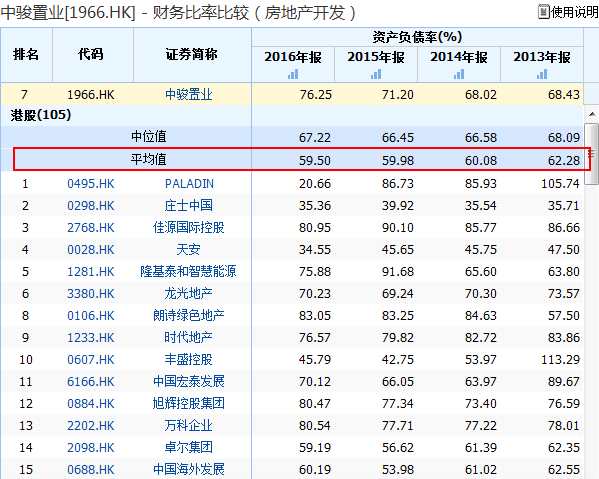Screen dimensions: 599x479
Task: Select 万科企业 2016 value 80.54
Action: [315, 426]
